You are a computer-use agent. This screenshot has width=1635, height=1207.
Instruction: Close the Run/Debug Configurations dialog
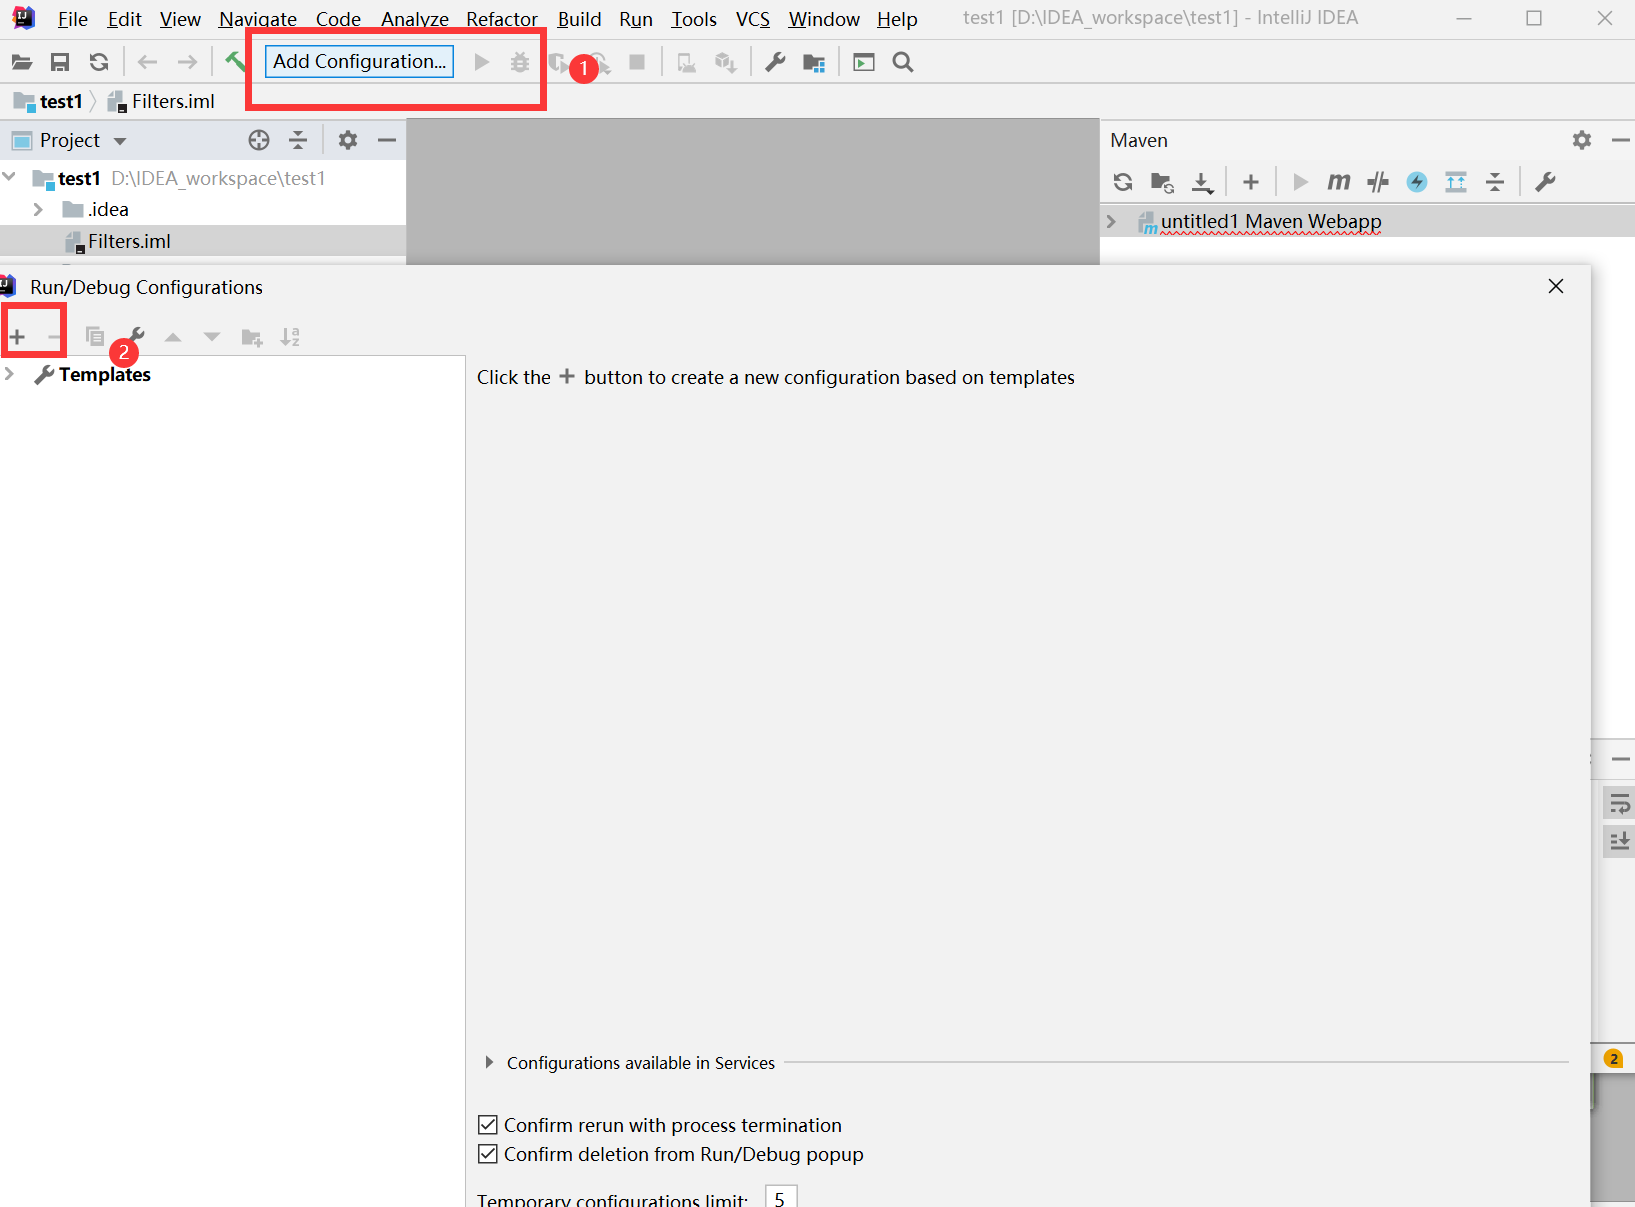tap(1556, 286)
